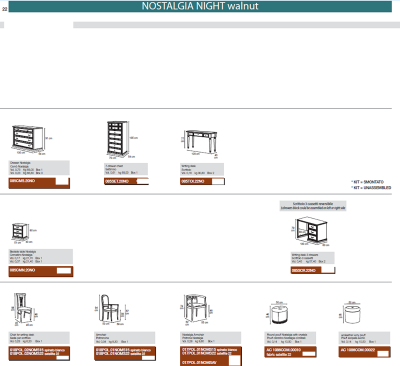400x366 pixels.
Task: Click the 3-drawer writing desk code bar
Action: (x=313, y=270)
